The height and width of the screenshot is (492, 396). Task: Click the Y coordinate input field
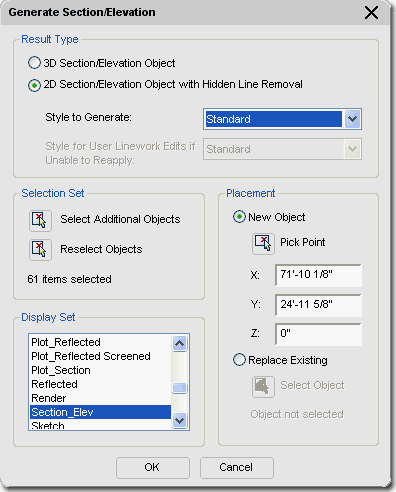point(318,305)
